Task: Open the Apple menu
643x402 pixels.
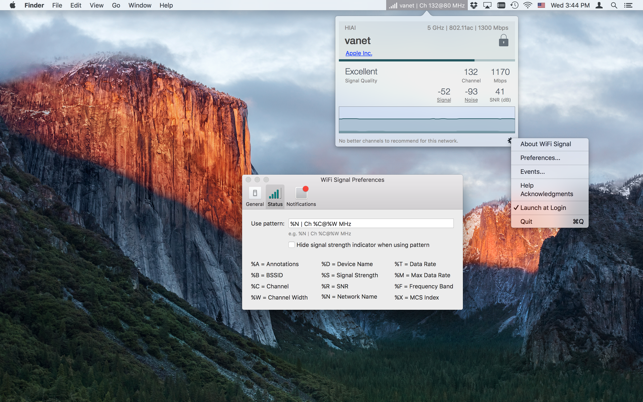Action: pos(12,5)
